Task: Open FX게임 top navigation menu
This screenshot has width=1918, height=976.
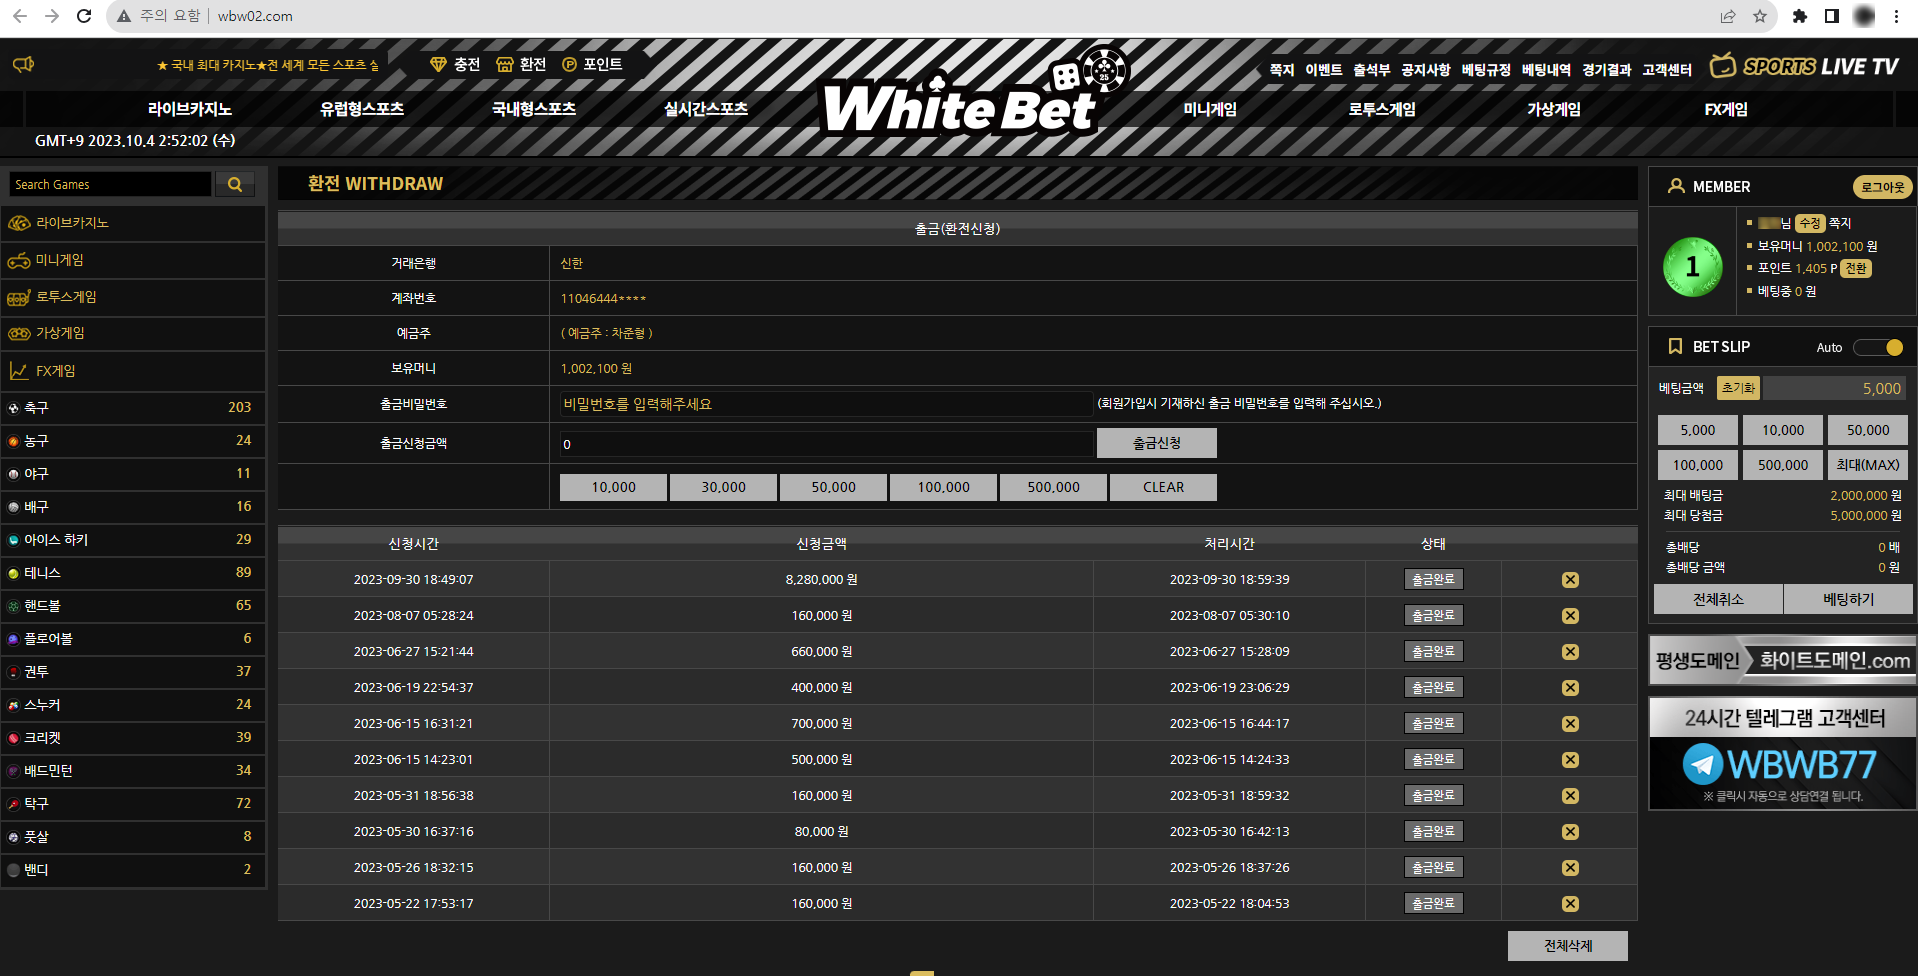Action: coord(1726,109)
